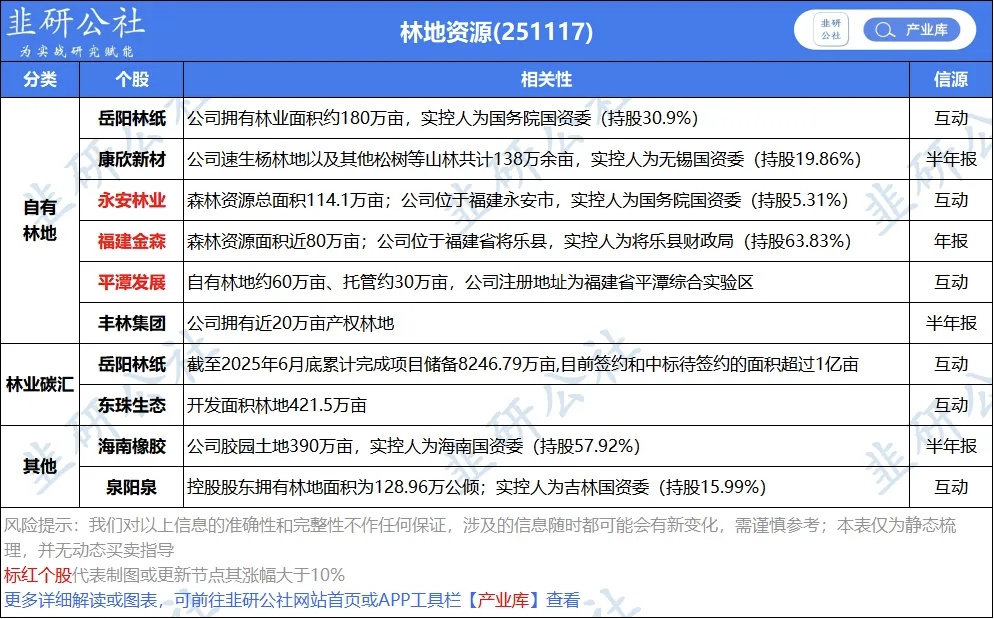
Task: Click stock name 海南橡胶
Action: tap(132, 446)
